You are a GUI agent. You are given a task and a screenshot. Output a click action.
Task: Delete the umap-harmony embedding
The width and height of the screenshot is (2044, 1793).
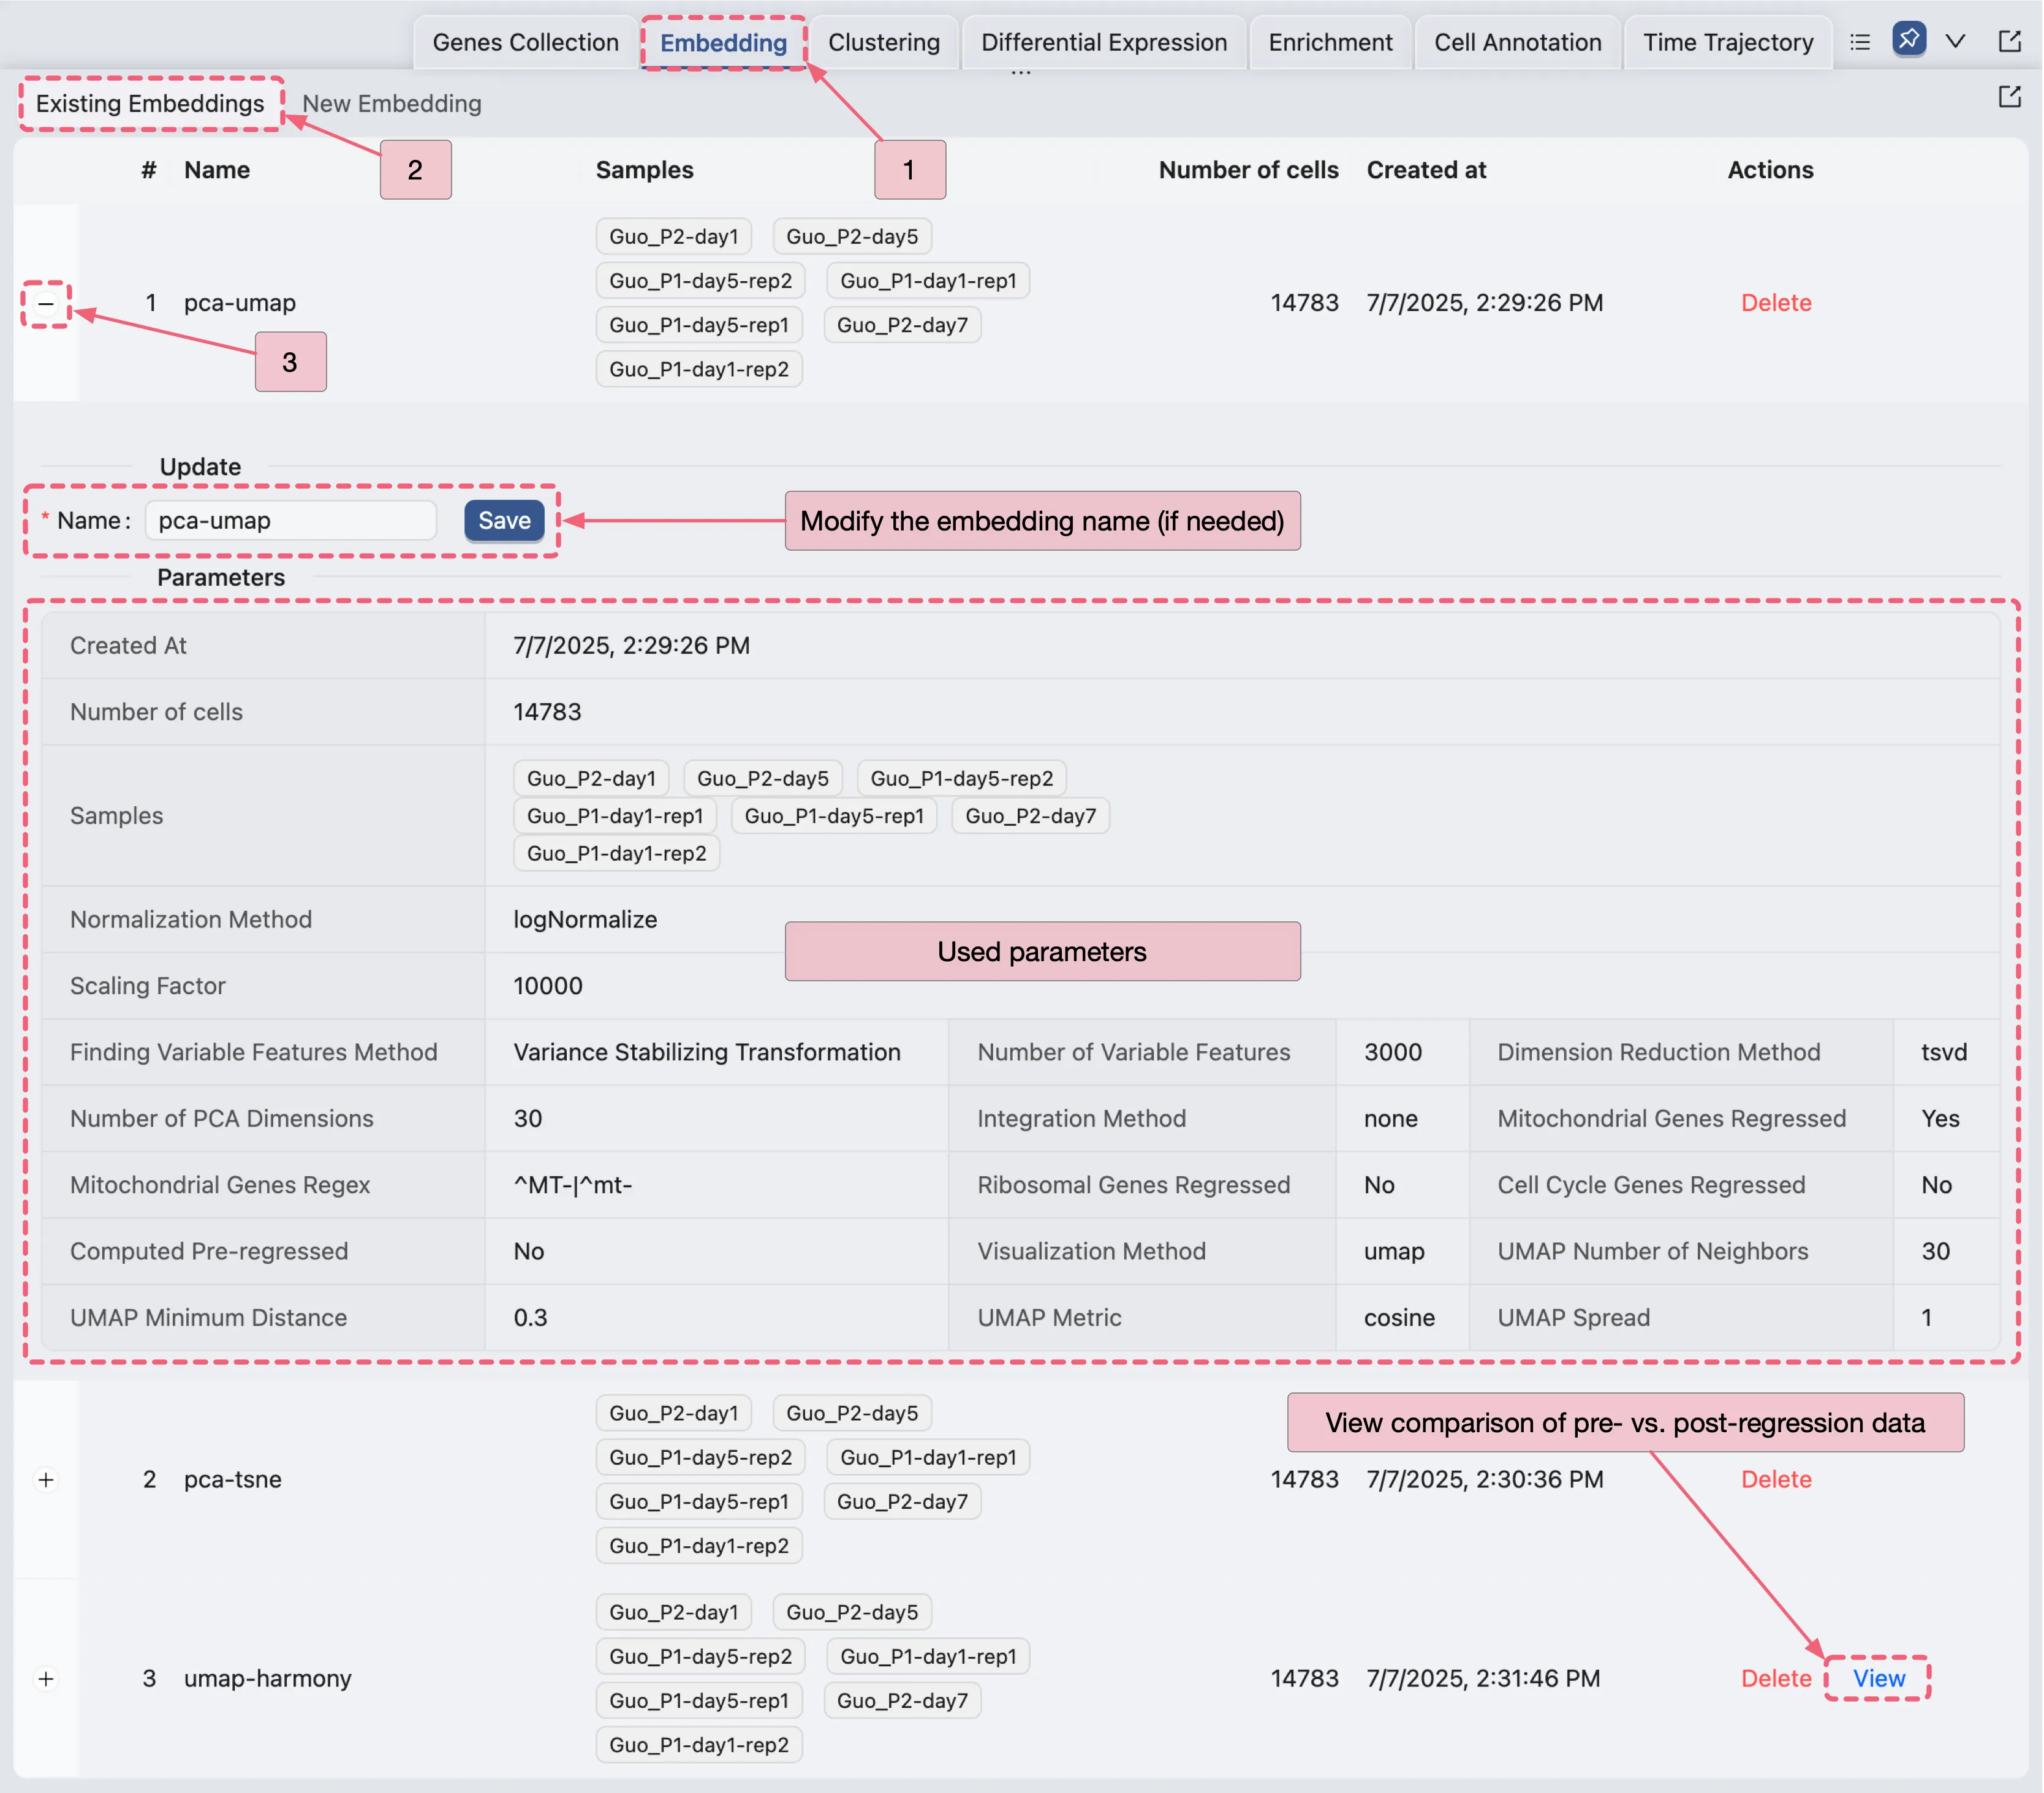(x=1775, y=1678)
